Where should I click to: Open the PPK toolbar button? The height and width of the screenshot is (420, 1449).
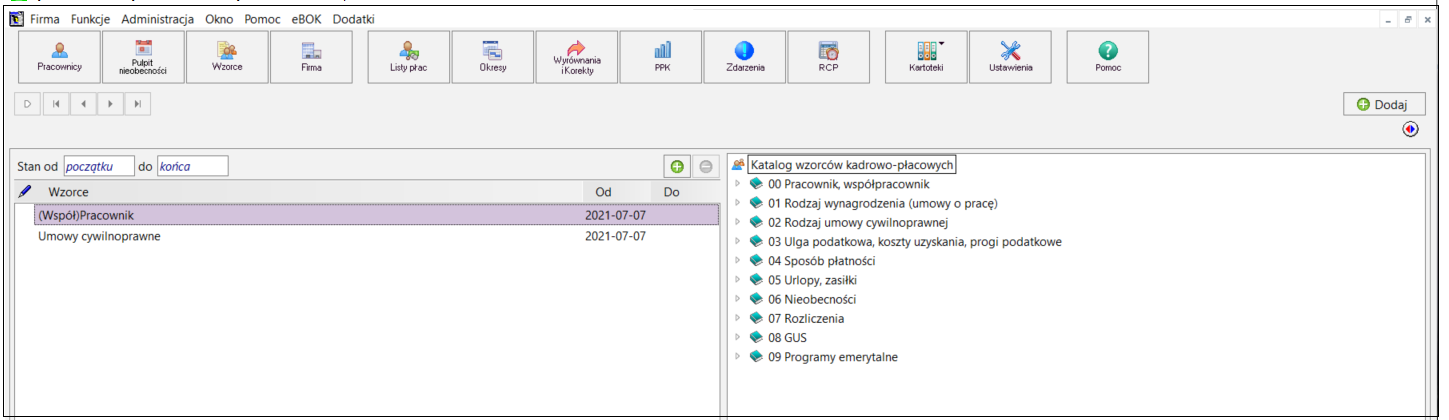[661, 57]
